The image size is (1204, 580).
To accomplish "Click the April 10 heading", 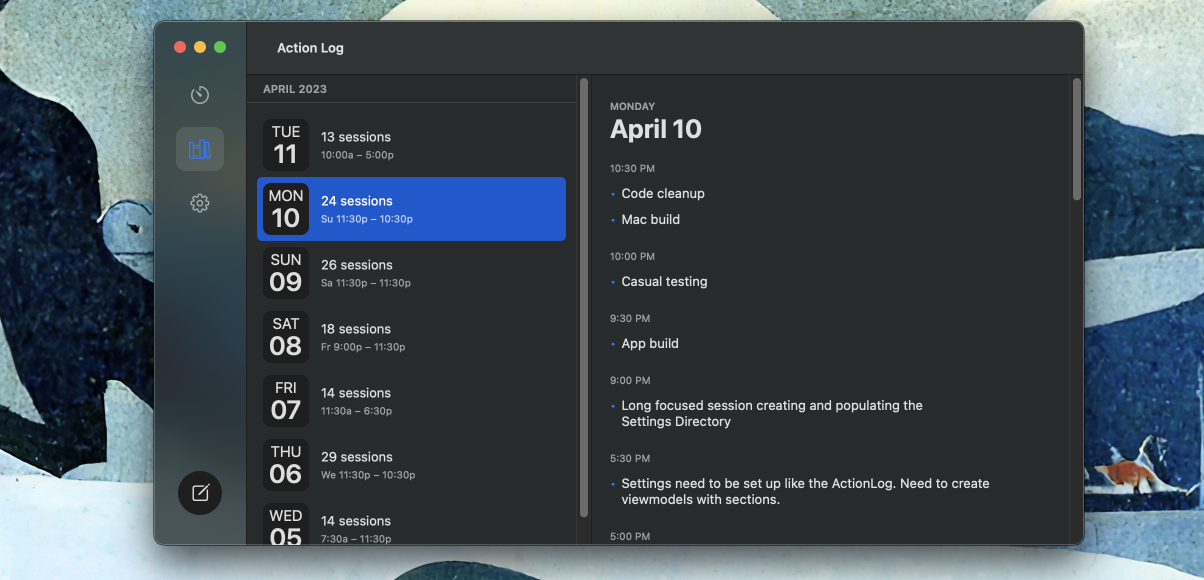I will pyautogui.click(x=655, y=129).
